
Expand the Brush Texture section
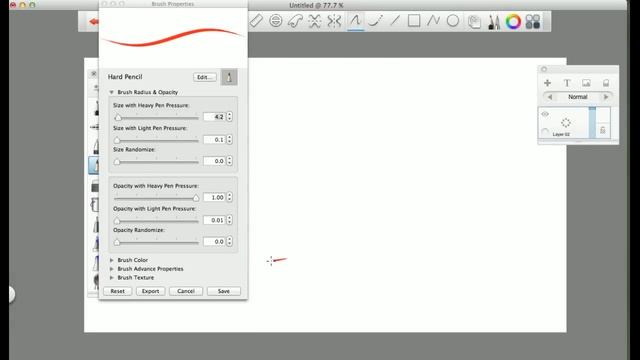pos(111,278)
